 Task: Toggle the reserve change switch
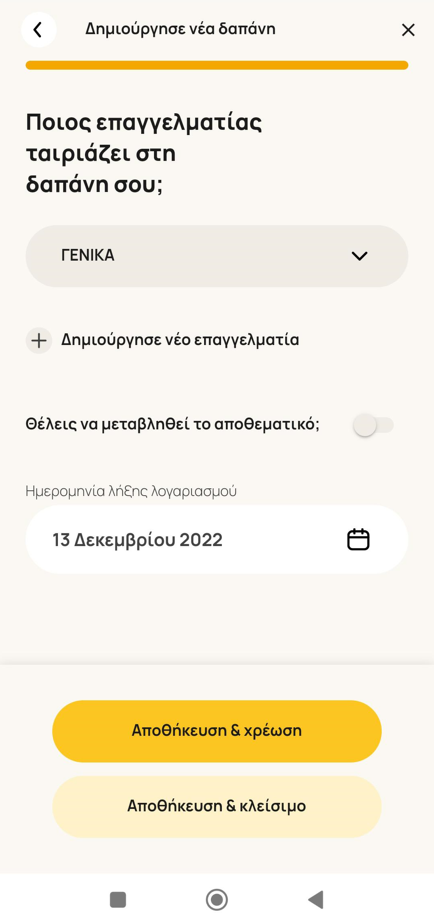[374, 425]
